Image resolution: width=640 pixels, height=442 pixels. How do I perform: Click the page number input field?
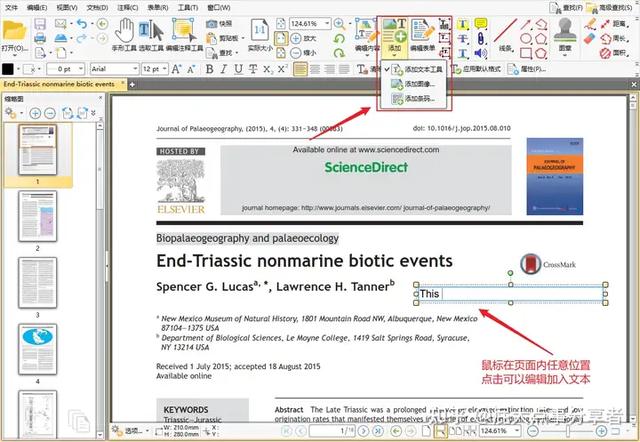(333, 431)
